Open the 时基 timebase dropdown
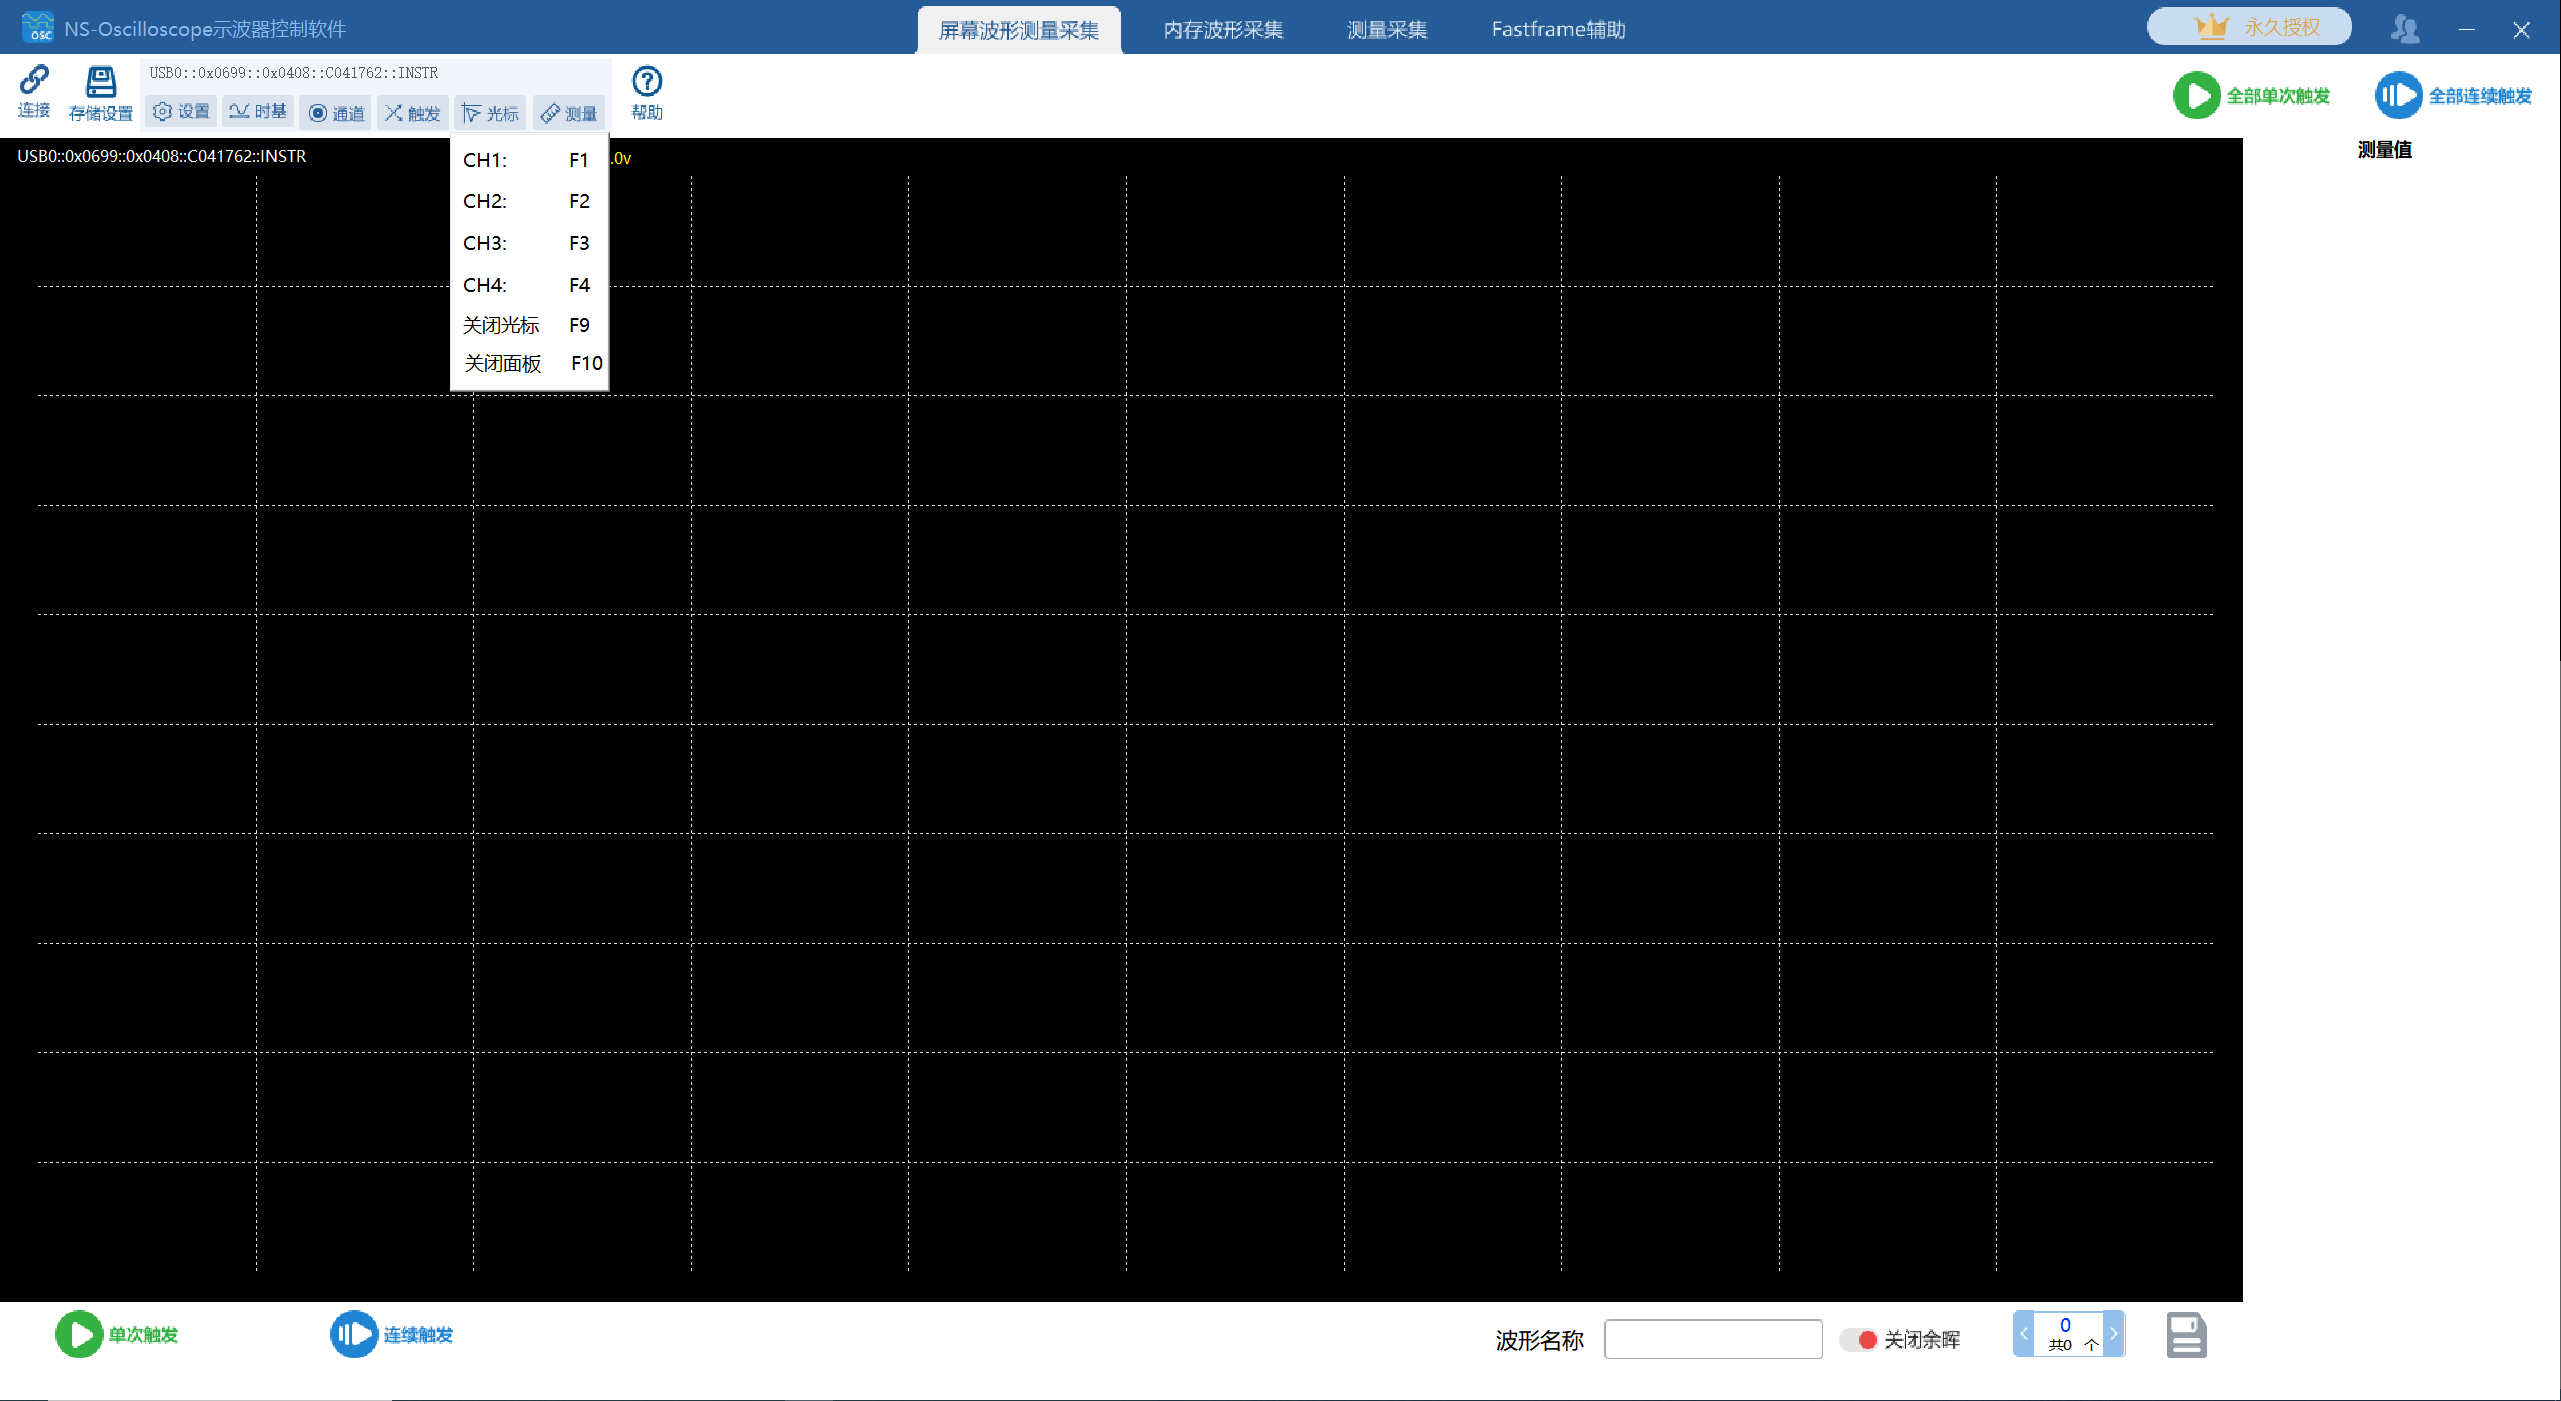The height and width of the screenshot is (1401, 2561). coord(258,112)
